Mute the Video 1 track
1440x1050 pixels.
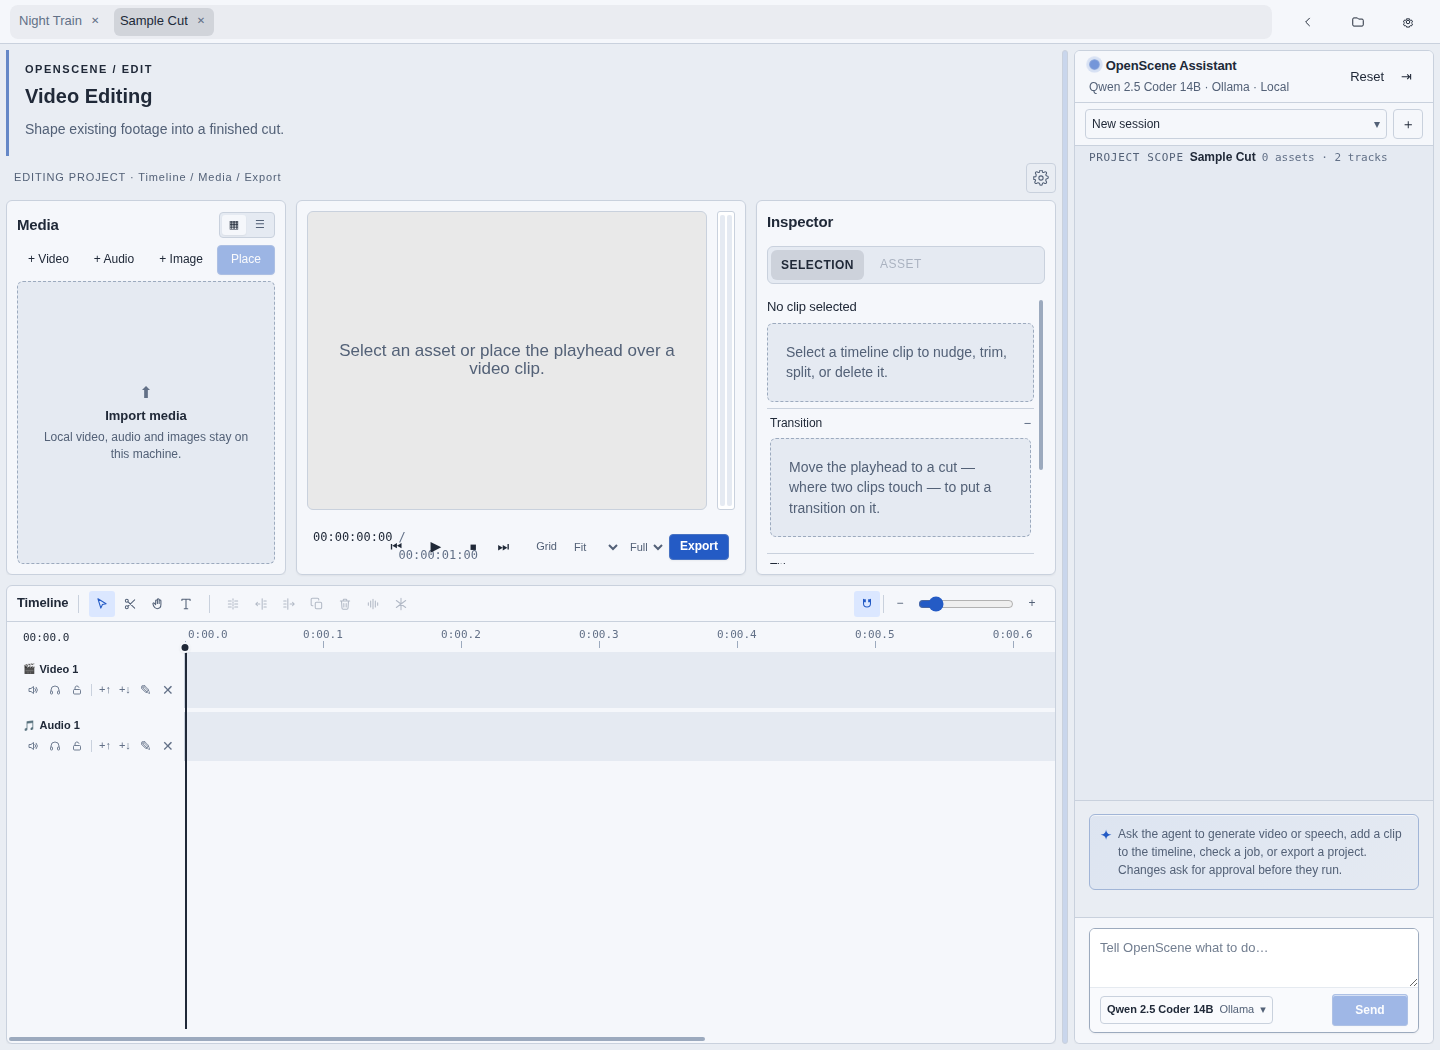(33, 690)
